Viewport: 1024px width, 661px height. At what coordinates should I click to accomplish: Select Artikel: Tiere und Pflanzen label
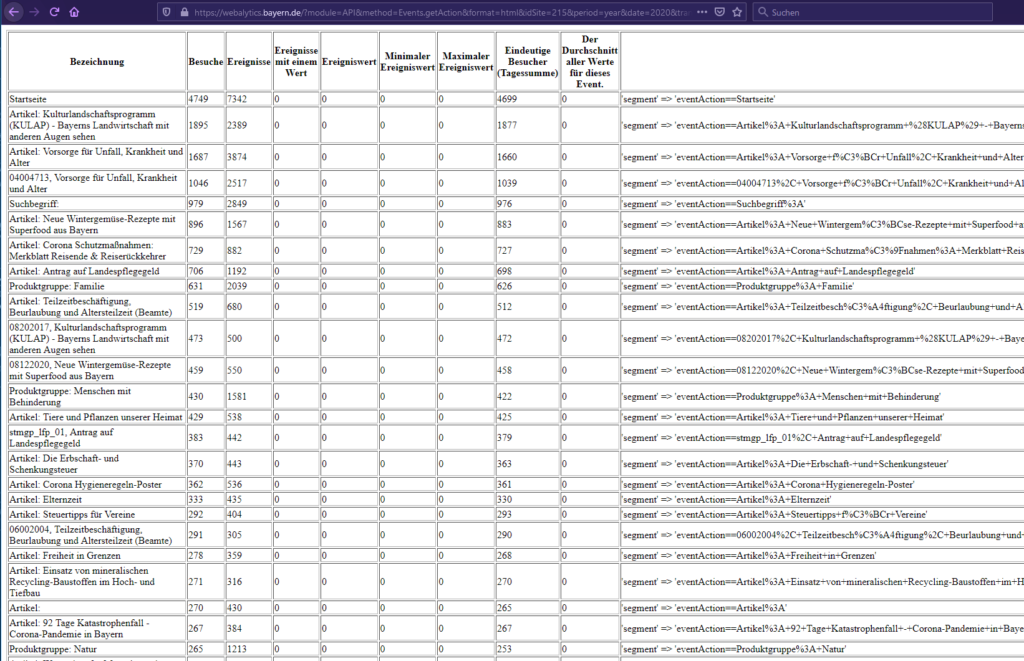(96, 417)
